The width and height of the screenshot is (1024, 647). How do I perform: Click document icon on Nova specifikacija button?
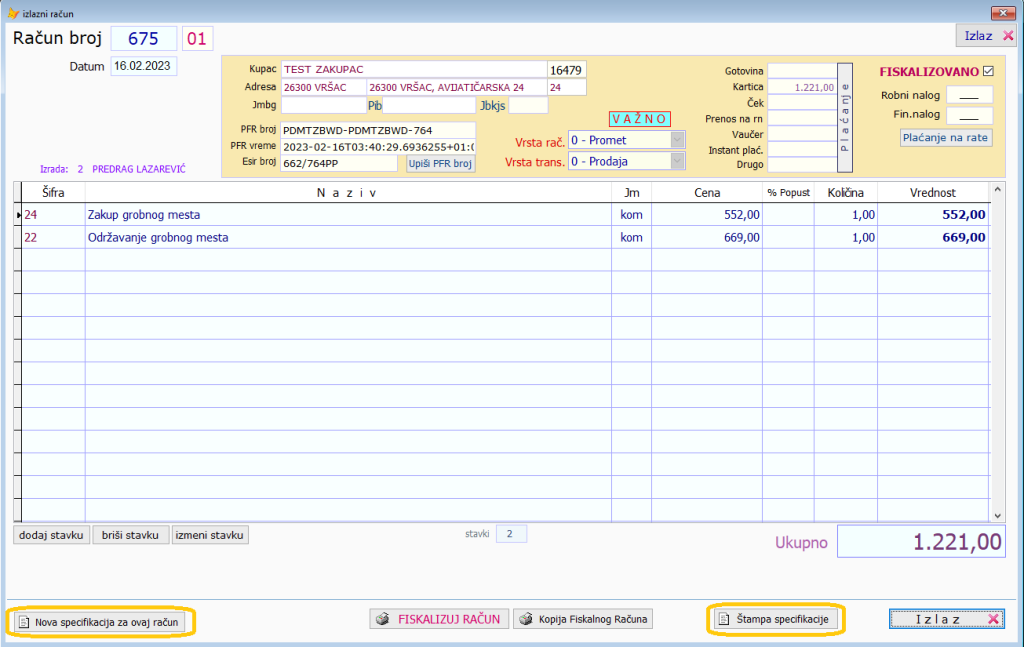coord(24,622)
